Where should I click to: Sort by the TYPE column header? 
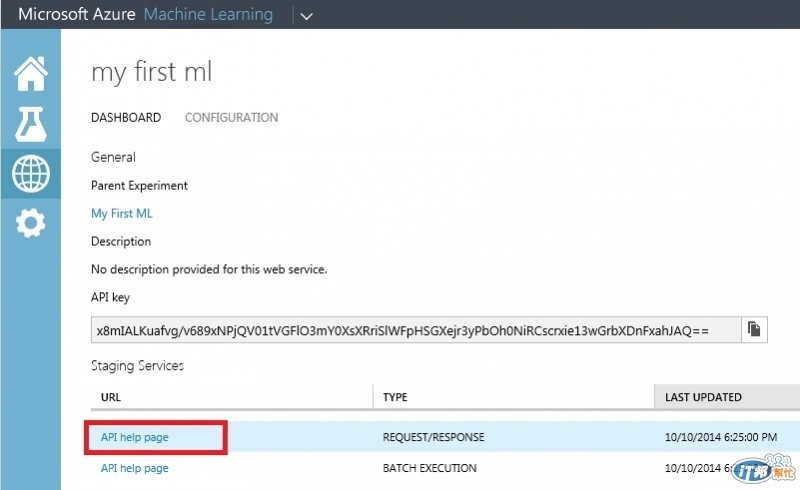395,397
